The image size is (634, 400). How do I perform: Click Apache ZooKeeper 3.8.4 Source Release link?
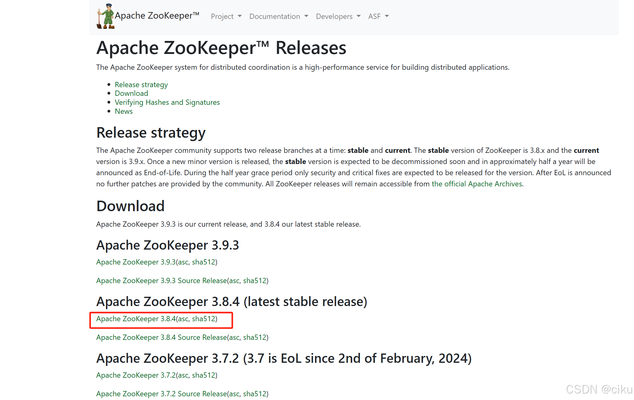tap(160, 338)
